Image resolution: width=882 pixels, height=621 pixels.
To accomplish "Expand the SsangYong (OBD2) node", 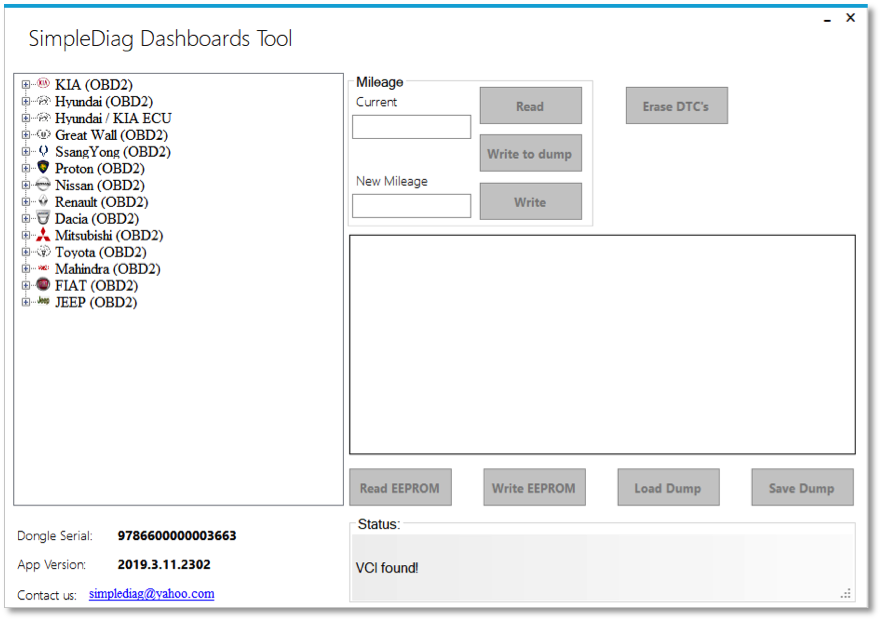I will click(26, 151).
